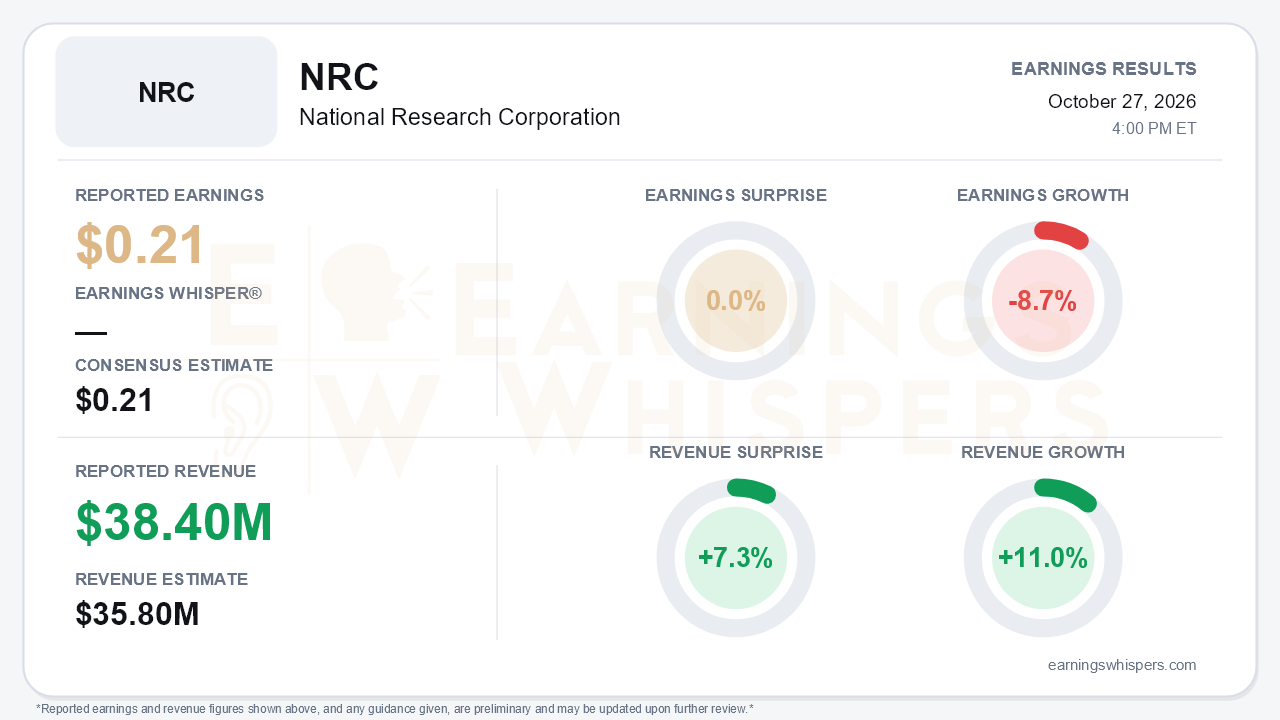Image resolution: width=1280 pixels, height=720 pixels.
Task: Click the +7.3% revenue surprise gauge
Action: [736, 558]
